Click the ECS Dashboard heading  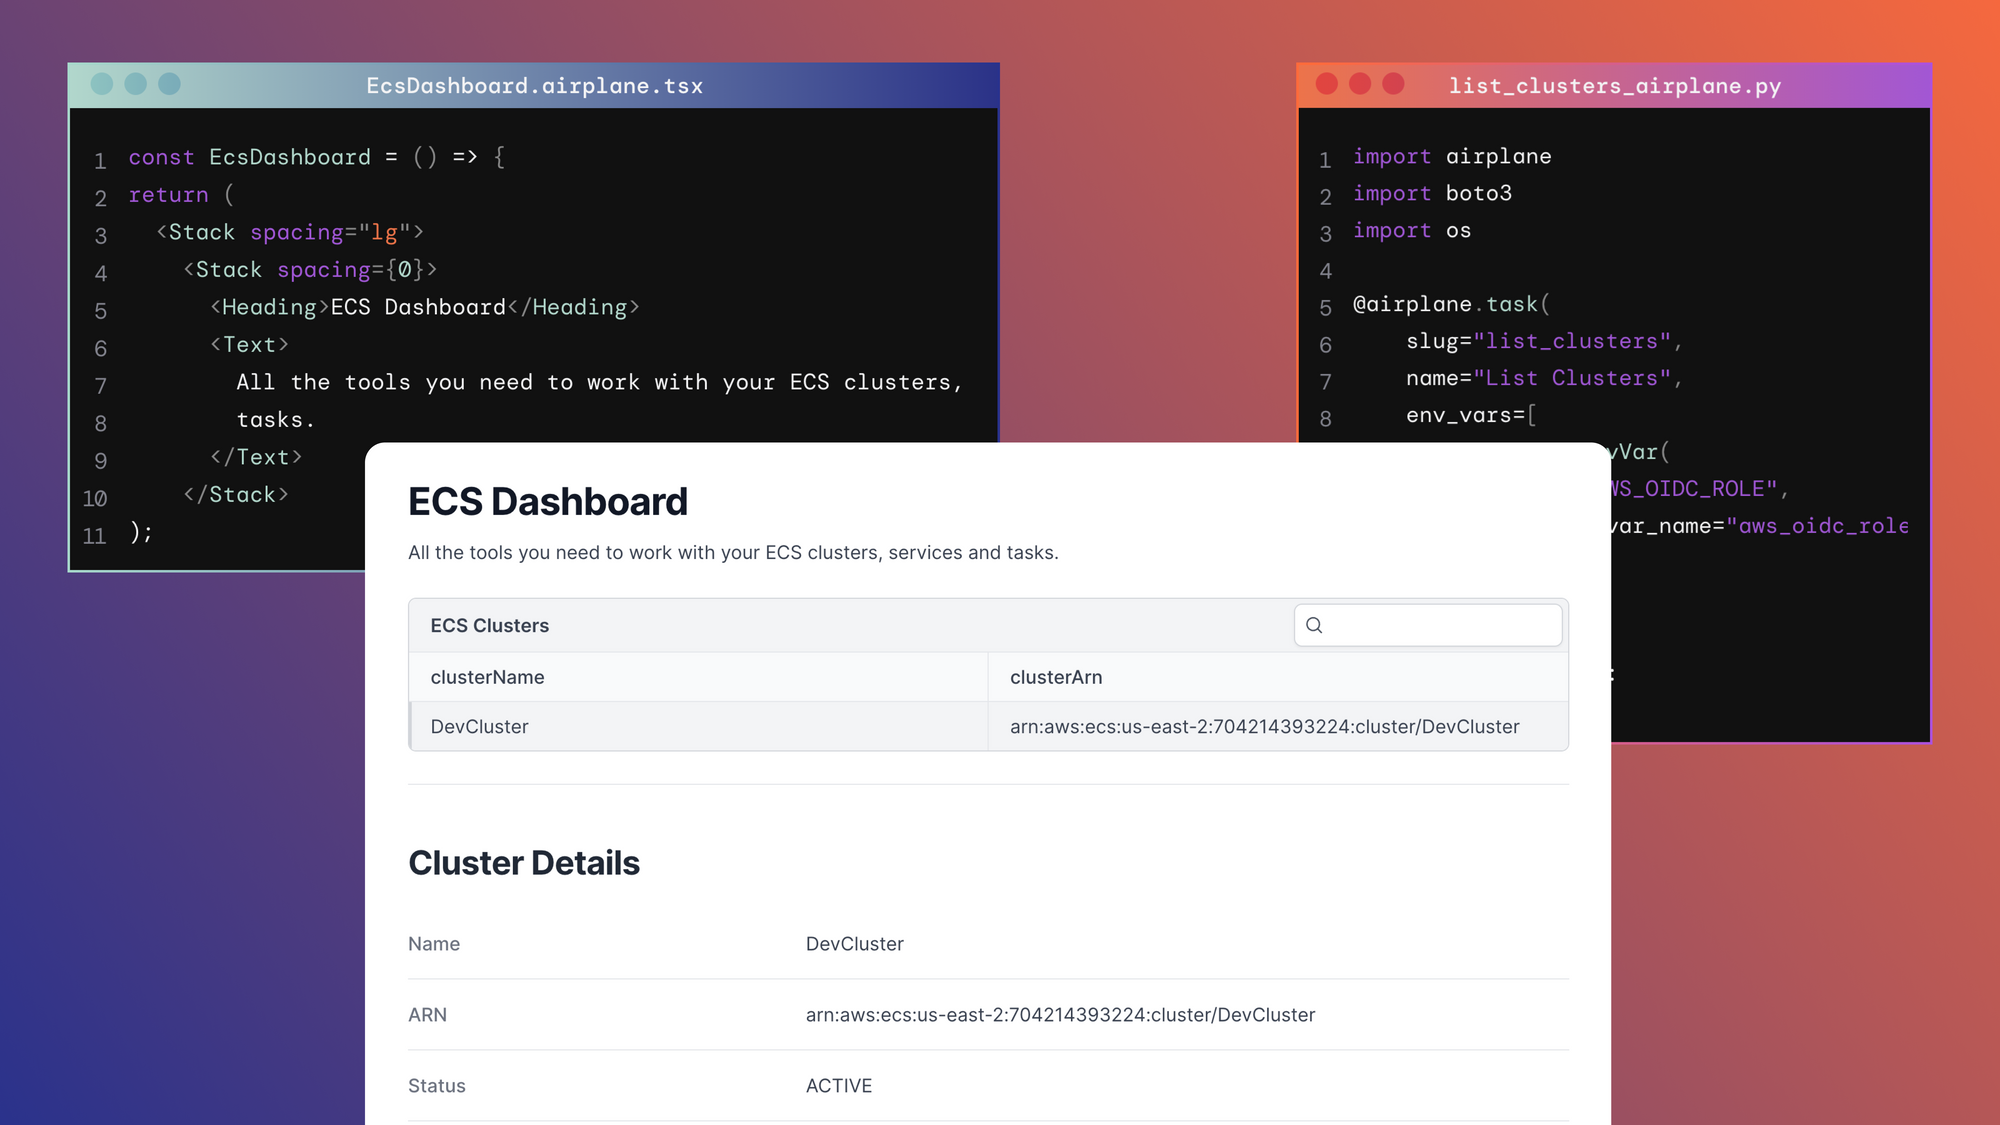point(548,502)
